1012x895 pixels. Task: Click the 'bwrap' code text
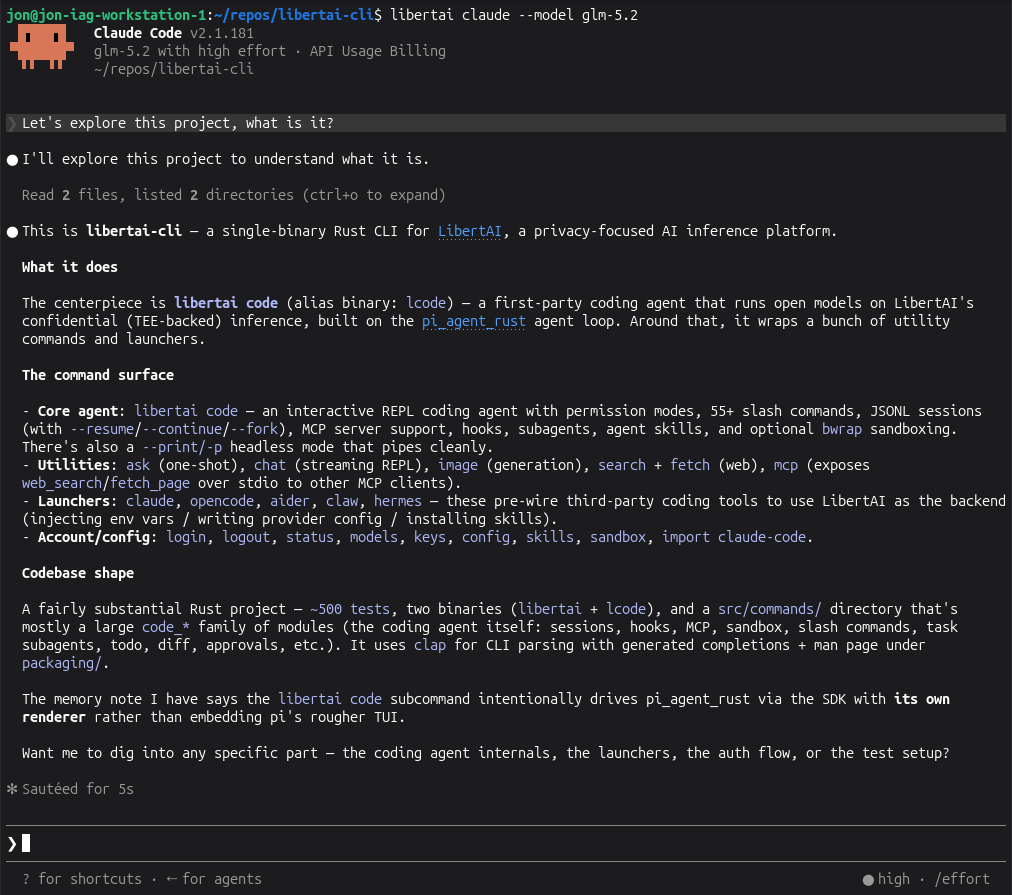point(842,429)
